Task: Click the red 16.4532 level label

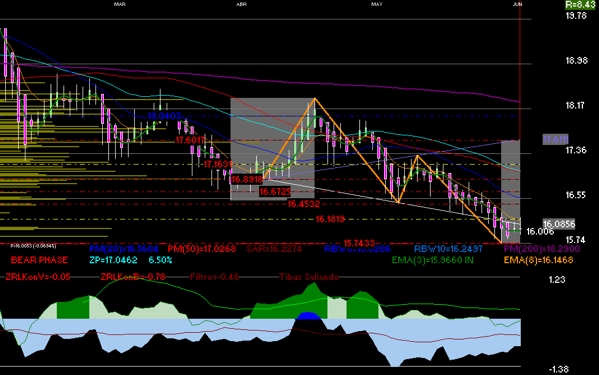Action: click(303, 204)
